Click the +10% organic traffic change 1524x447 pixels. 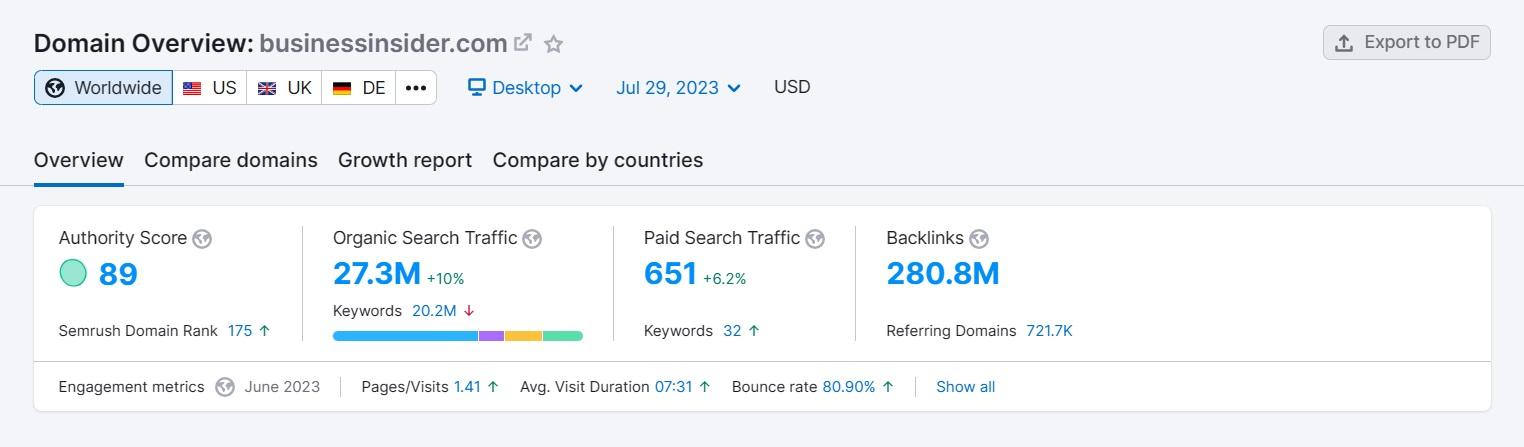pyautogui.click(x=445, y=279)
